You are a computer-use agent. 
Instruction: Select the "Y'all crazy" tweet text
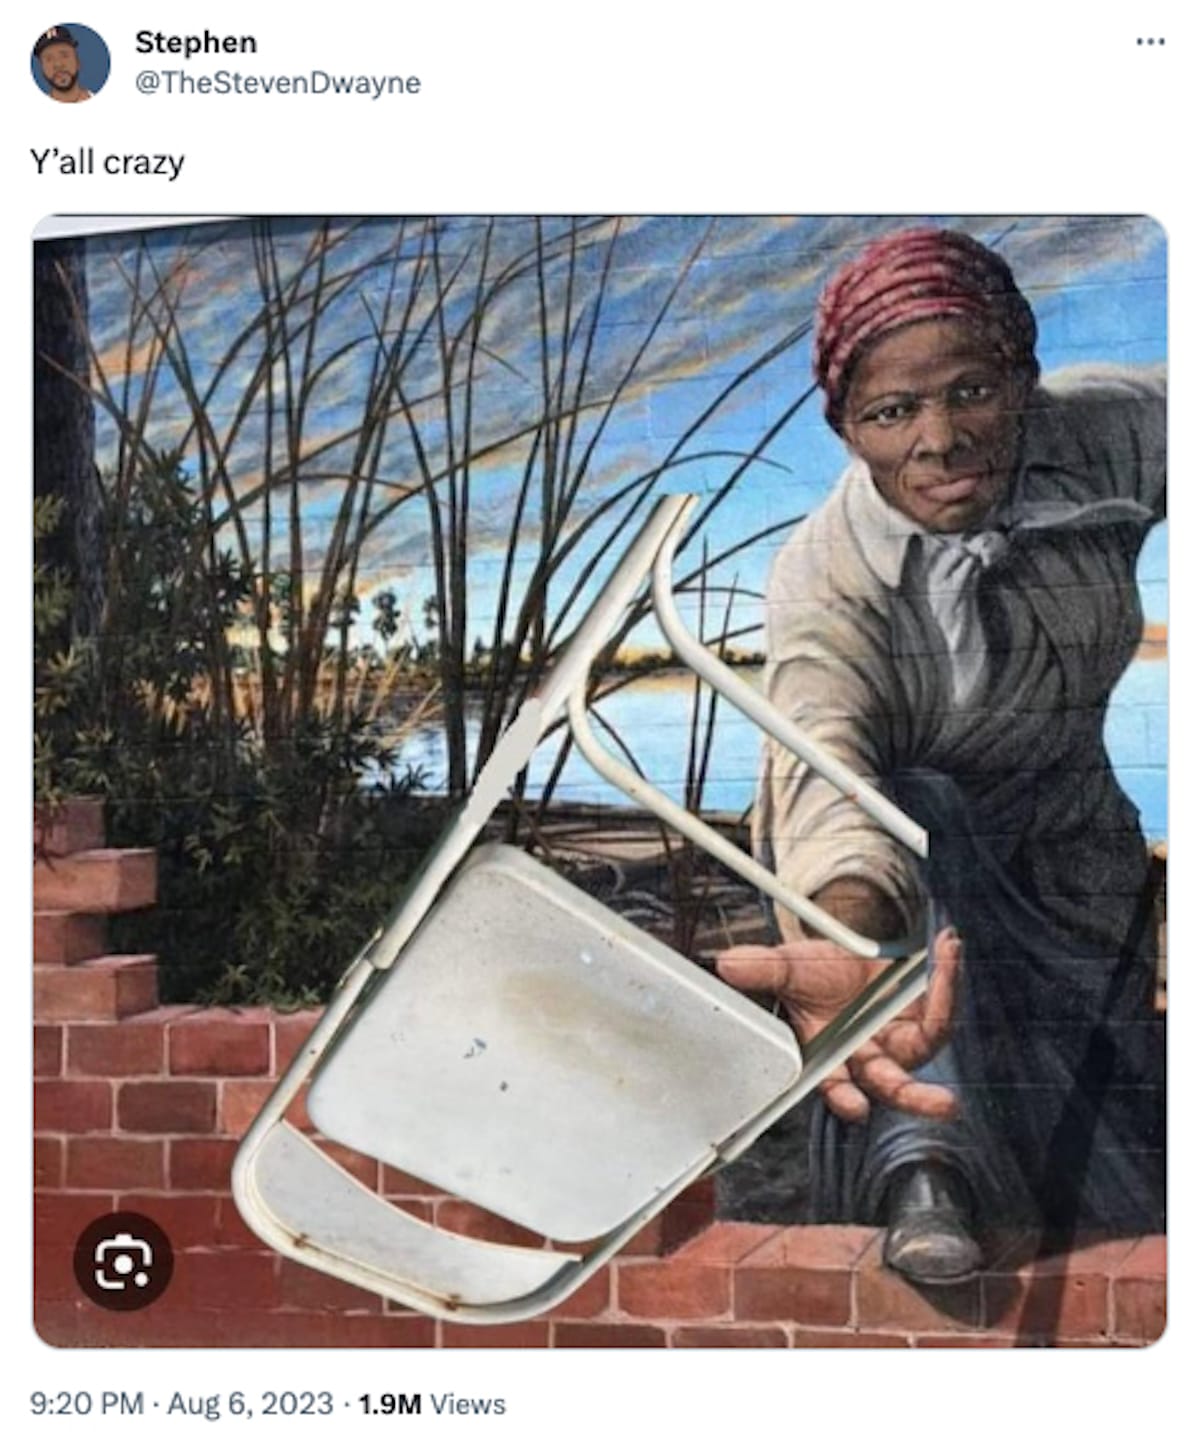[107, 162]
